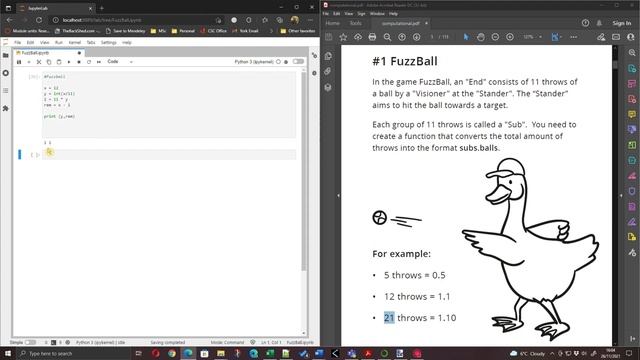
Task: Find text using the Acrobat magnifier icon
Action: tap(387, 37)
